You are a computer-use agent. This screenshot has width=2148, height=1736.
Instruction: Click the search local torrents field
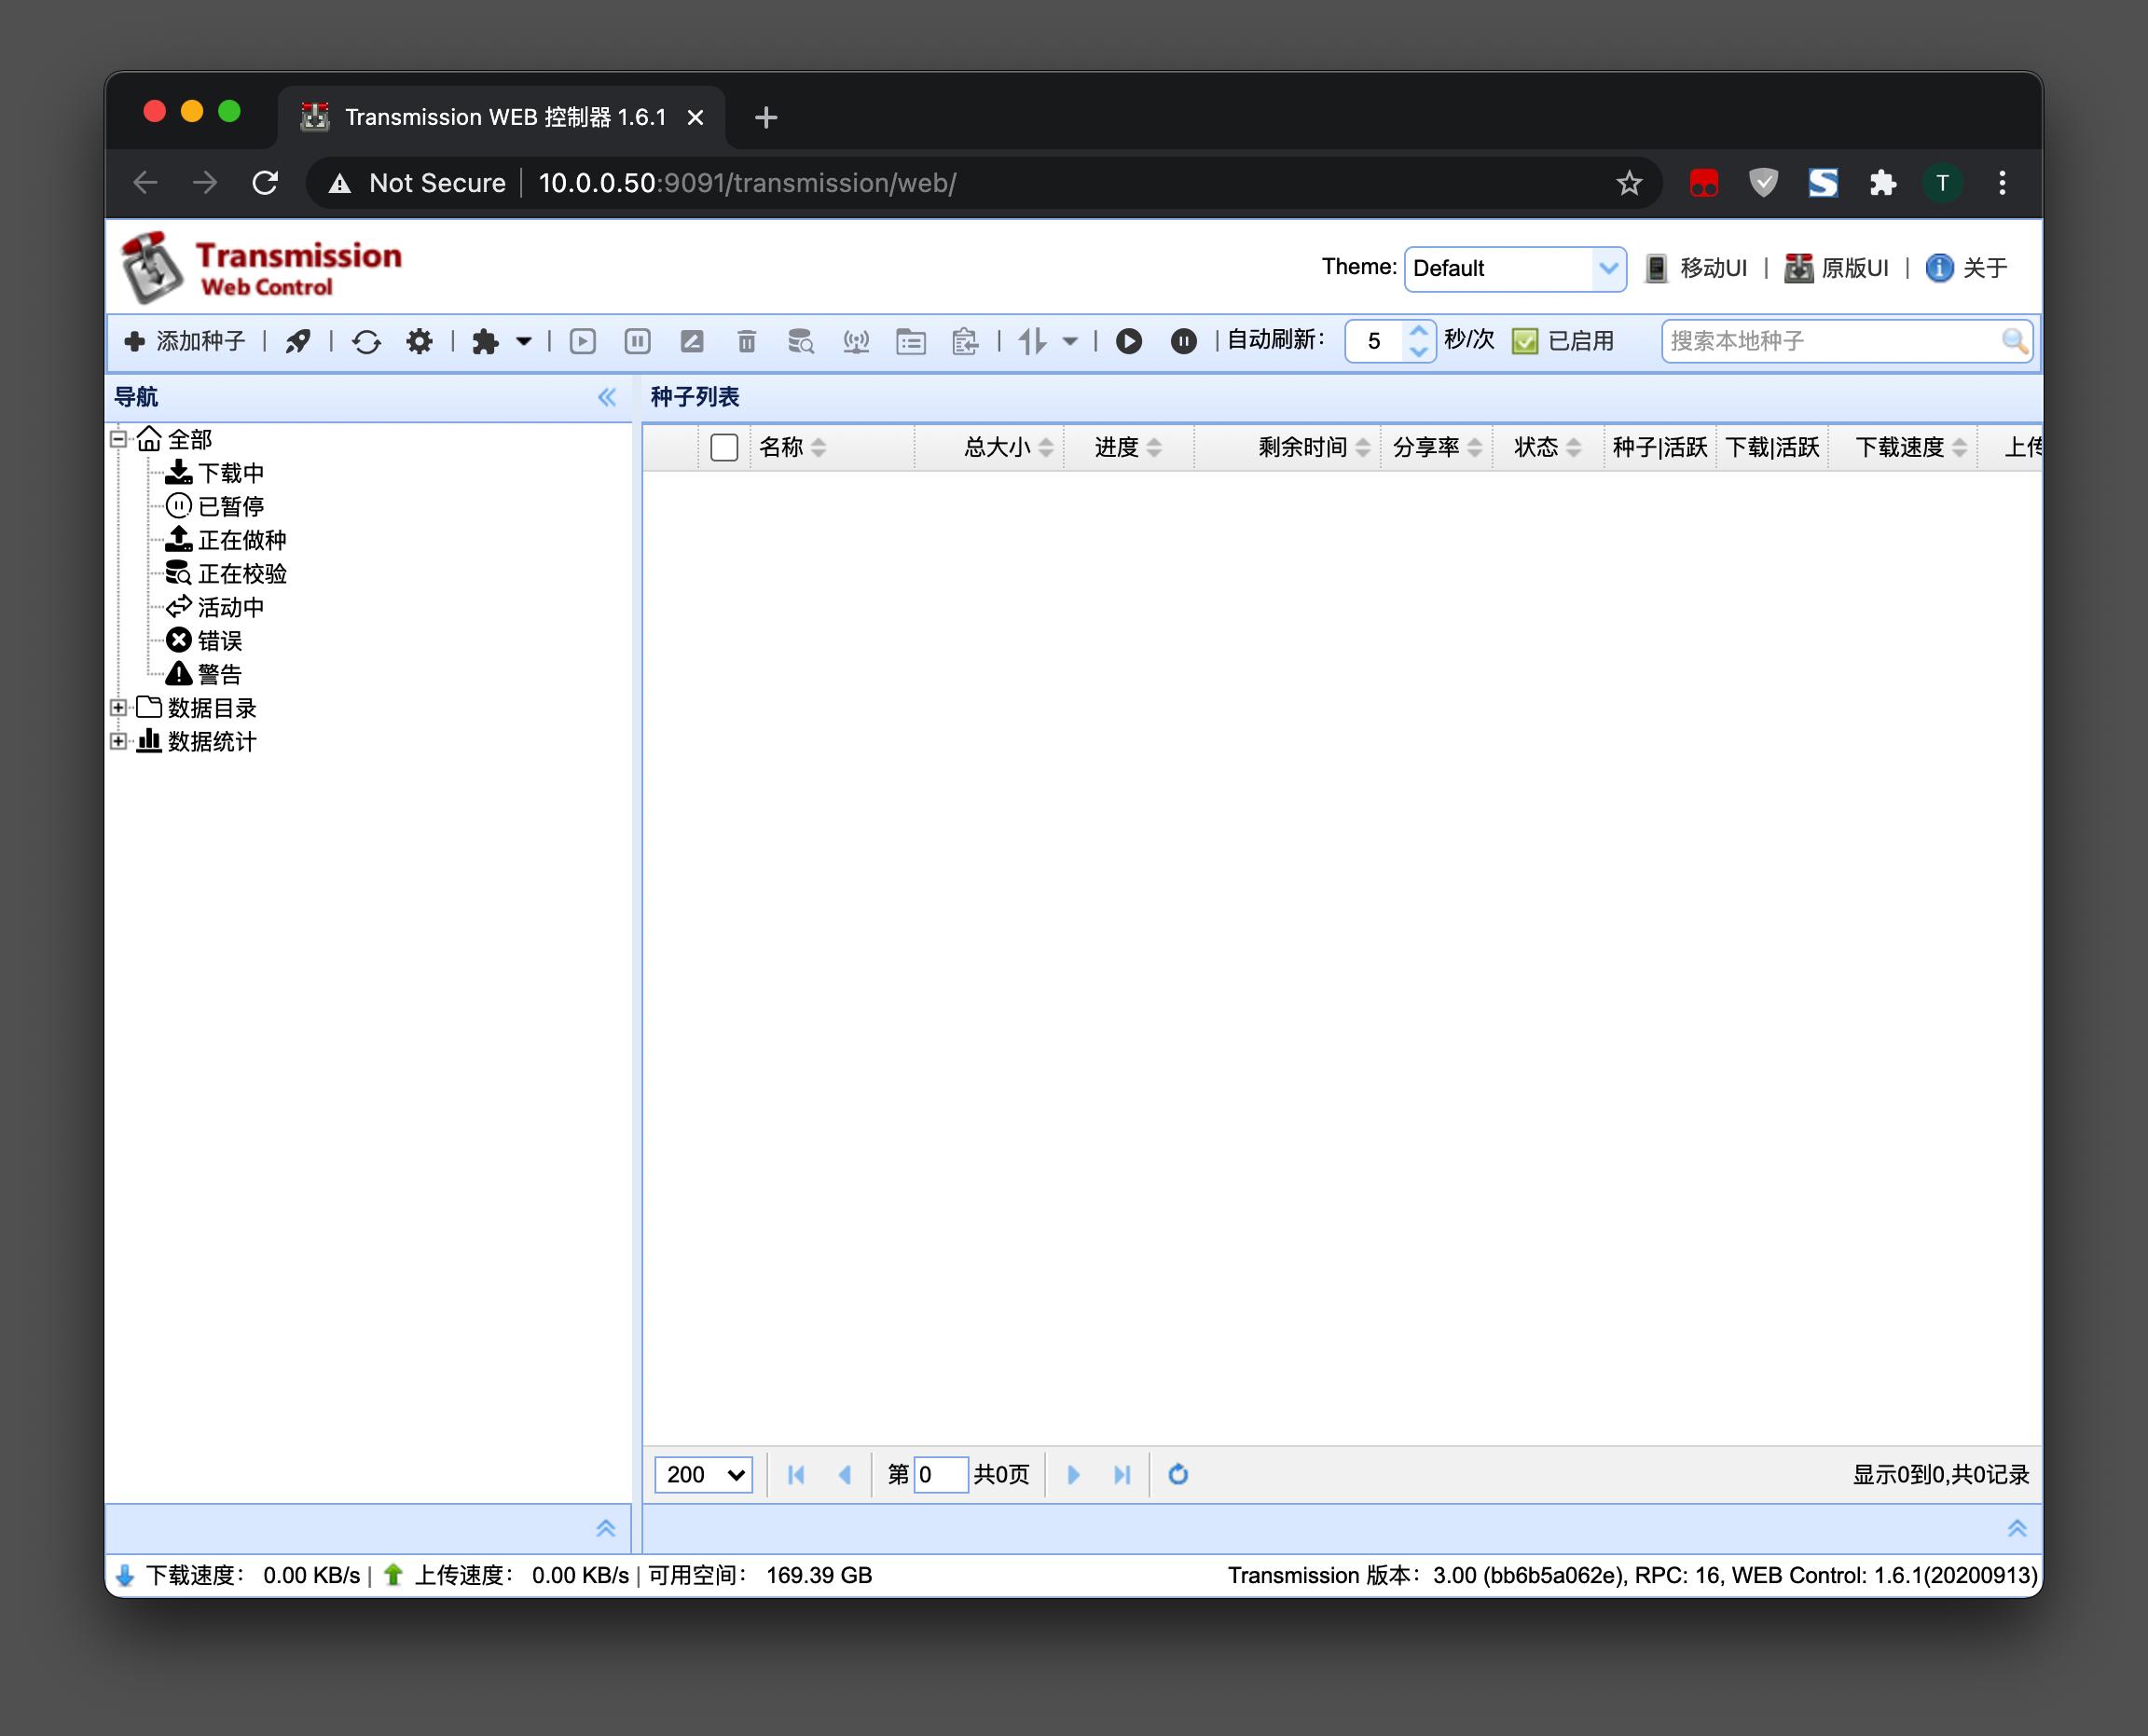[1828, 342]
